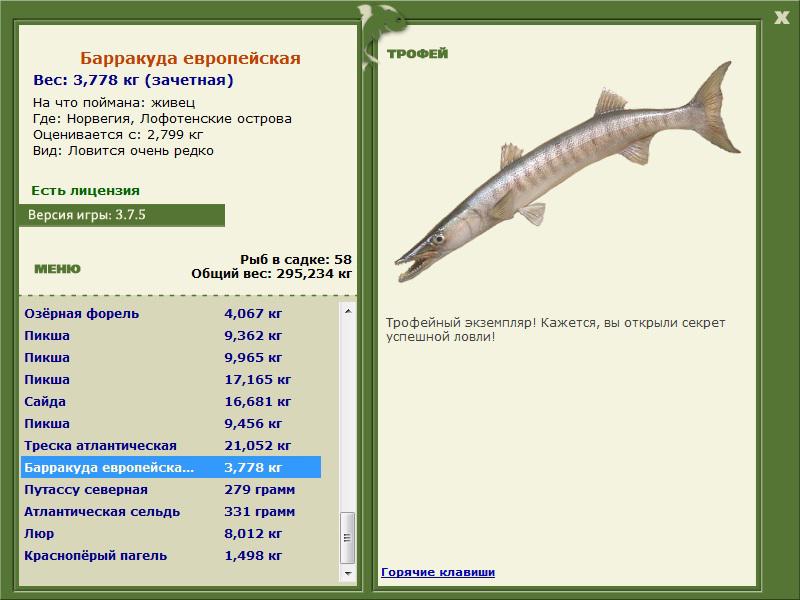Select the Путассу северная 279 грамм row

click(171, 489)
